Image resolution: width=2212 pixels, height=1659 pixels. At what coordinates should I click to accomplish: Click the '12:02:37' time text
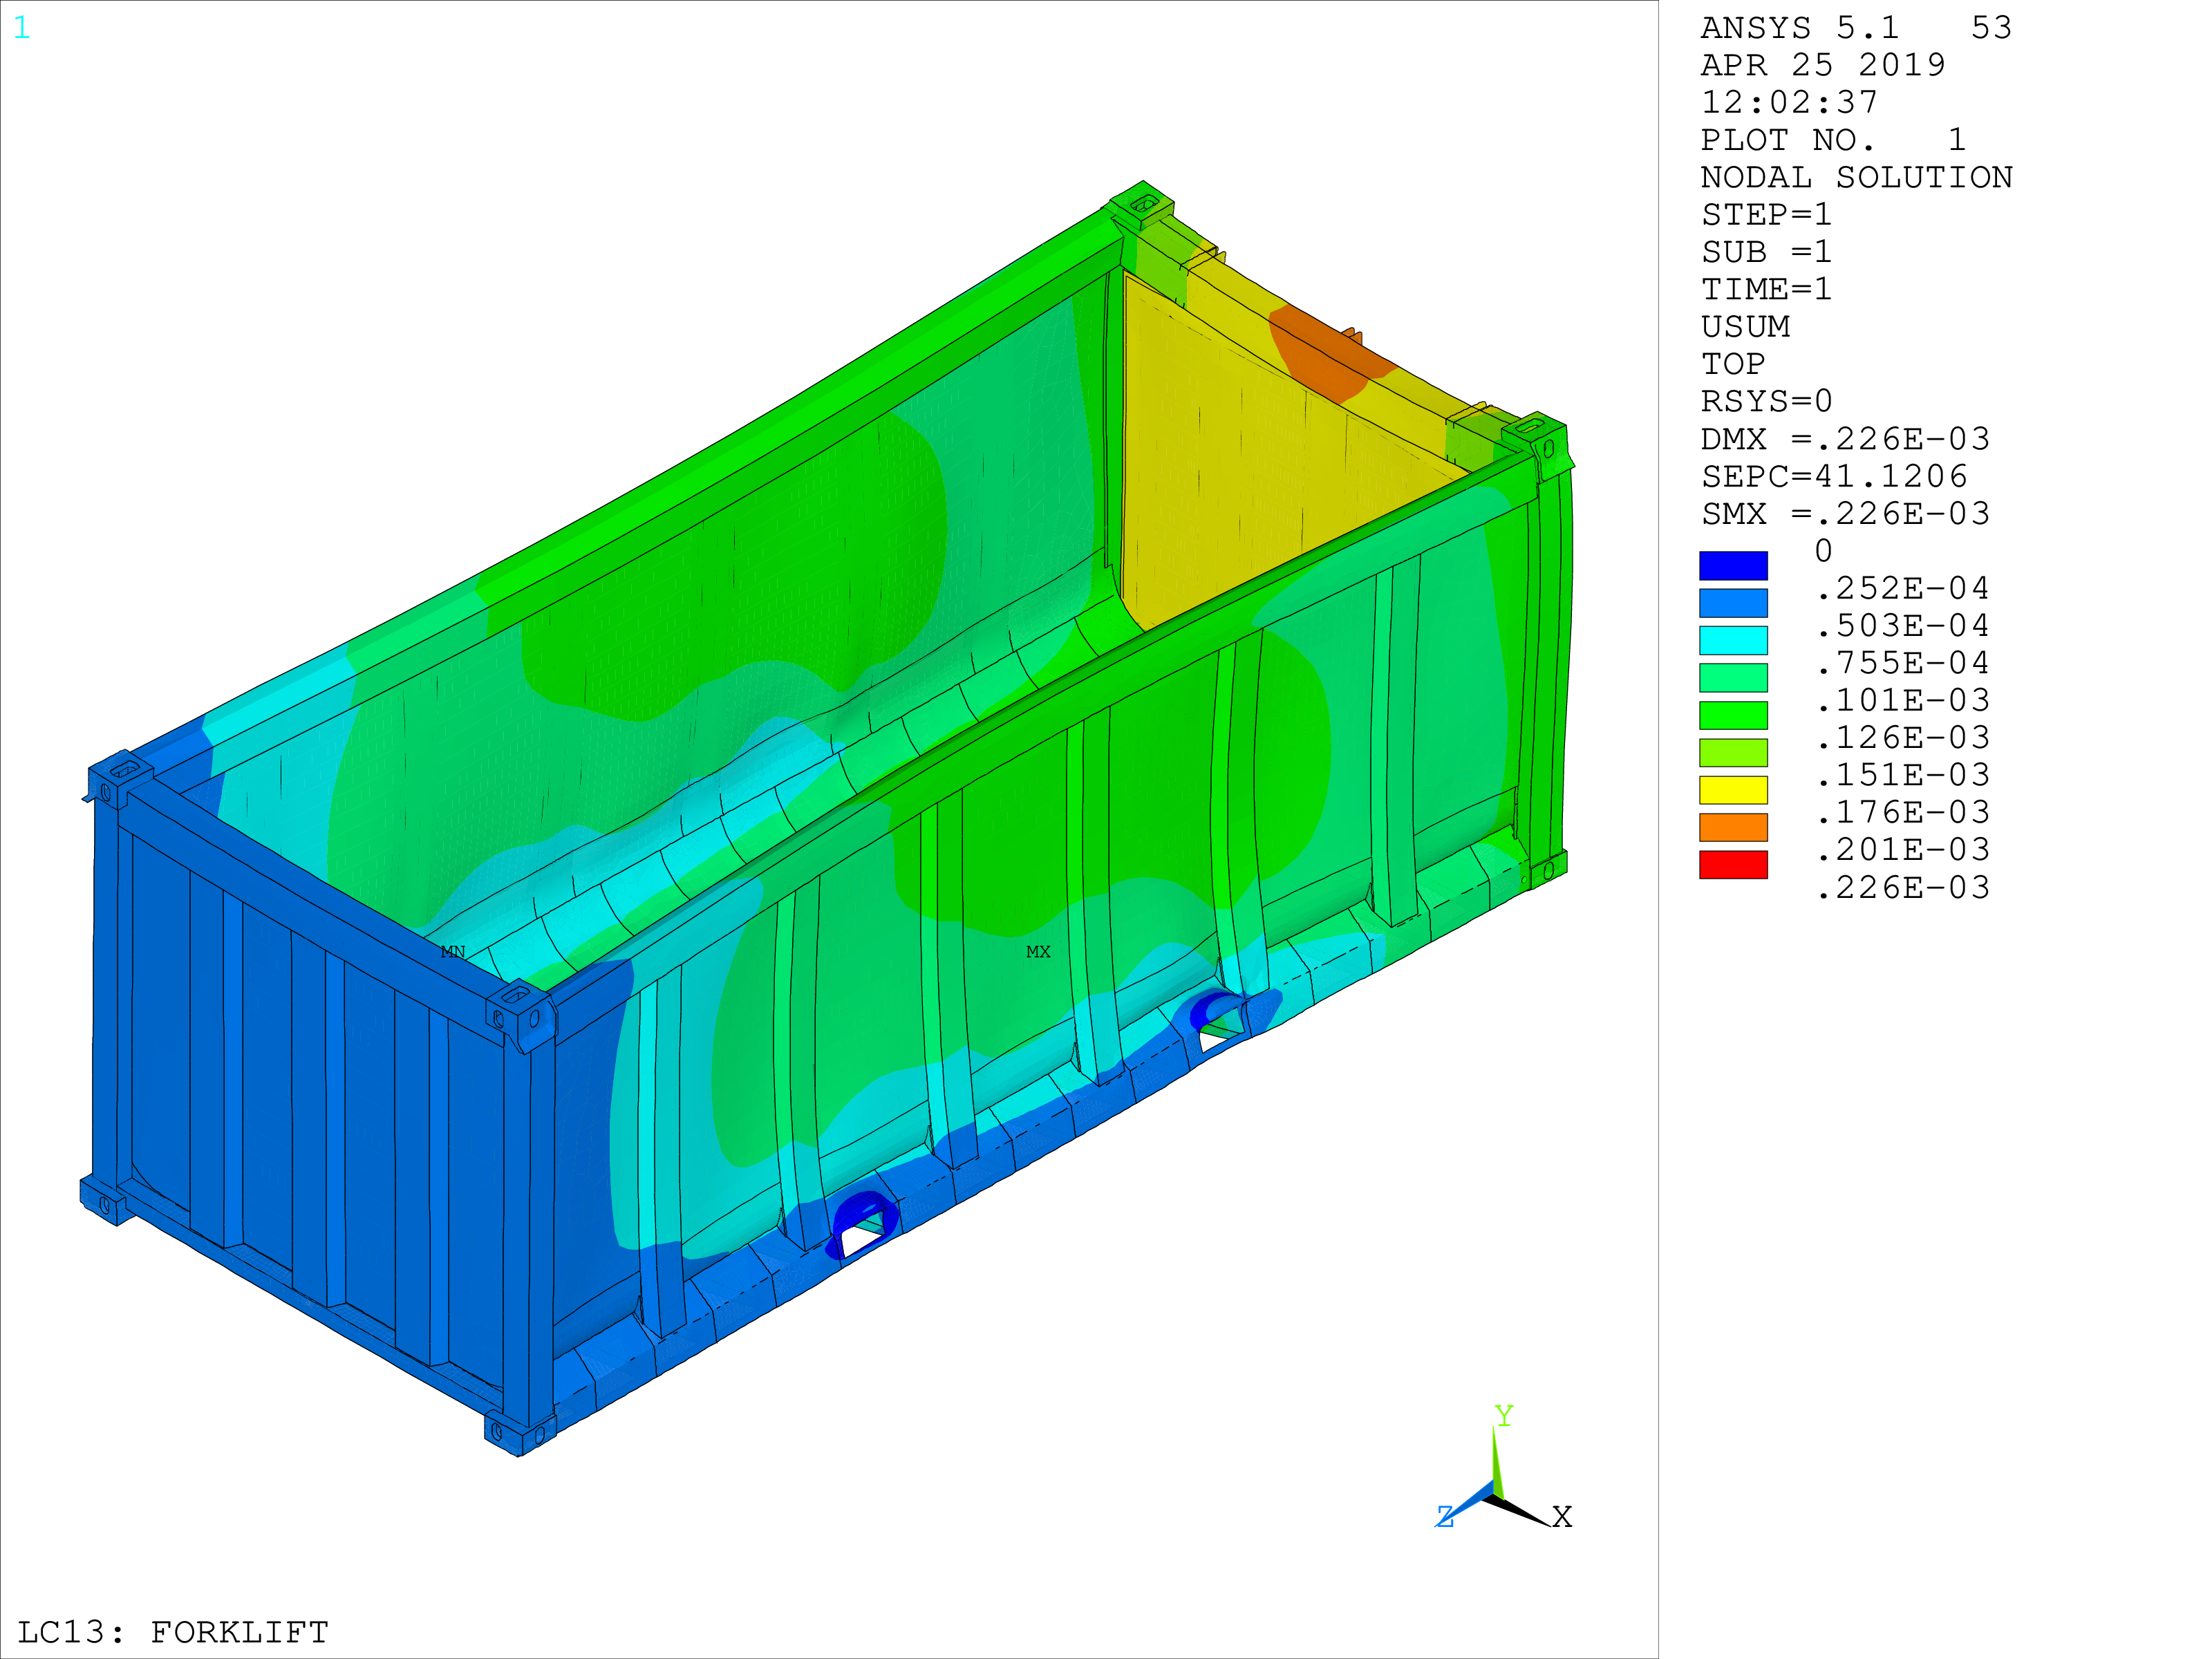coord(1790,102)
